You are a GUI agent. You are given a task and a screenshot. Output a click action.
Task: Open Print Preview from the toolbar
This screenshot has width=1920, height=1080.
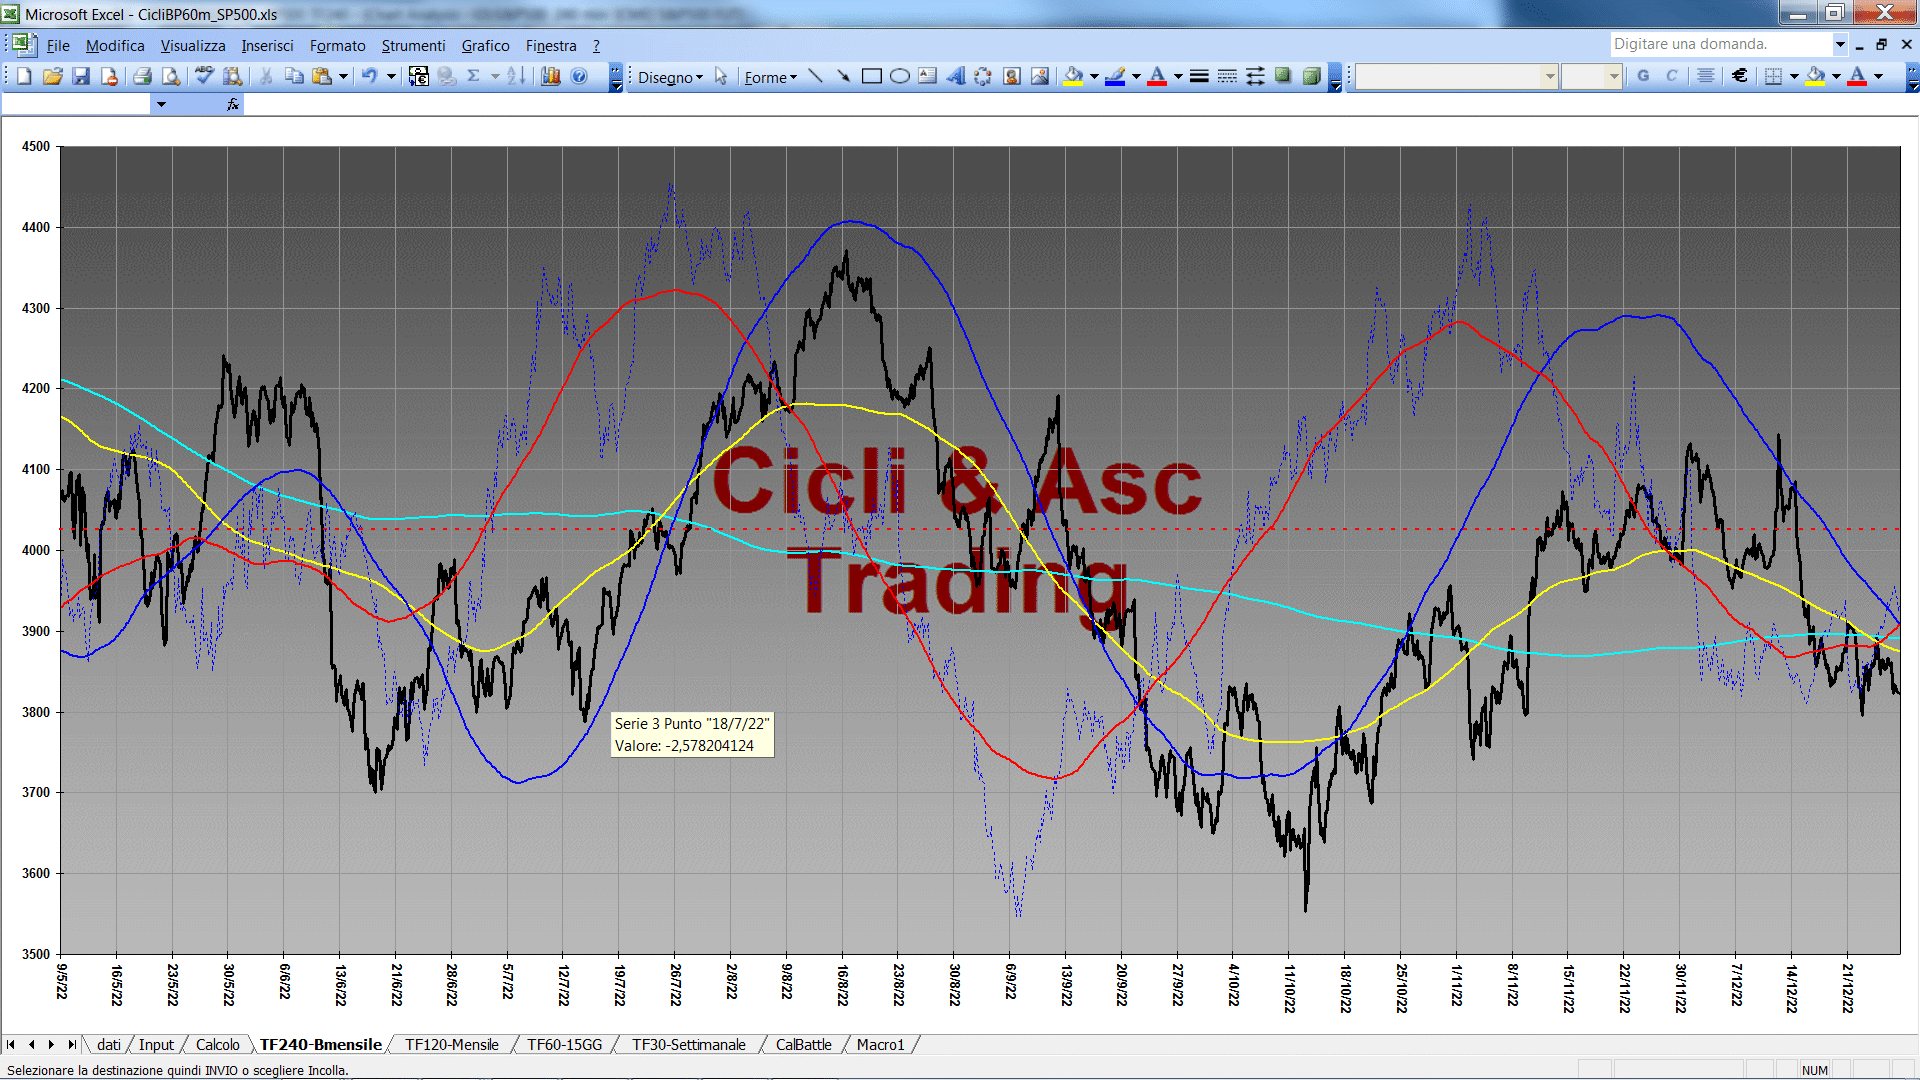[x=171, y=76]
